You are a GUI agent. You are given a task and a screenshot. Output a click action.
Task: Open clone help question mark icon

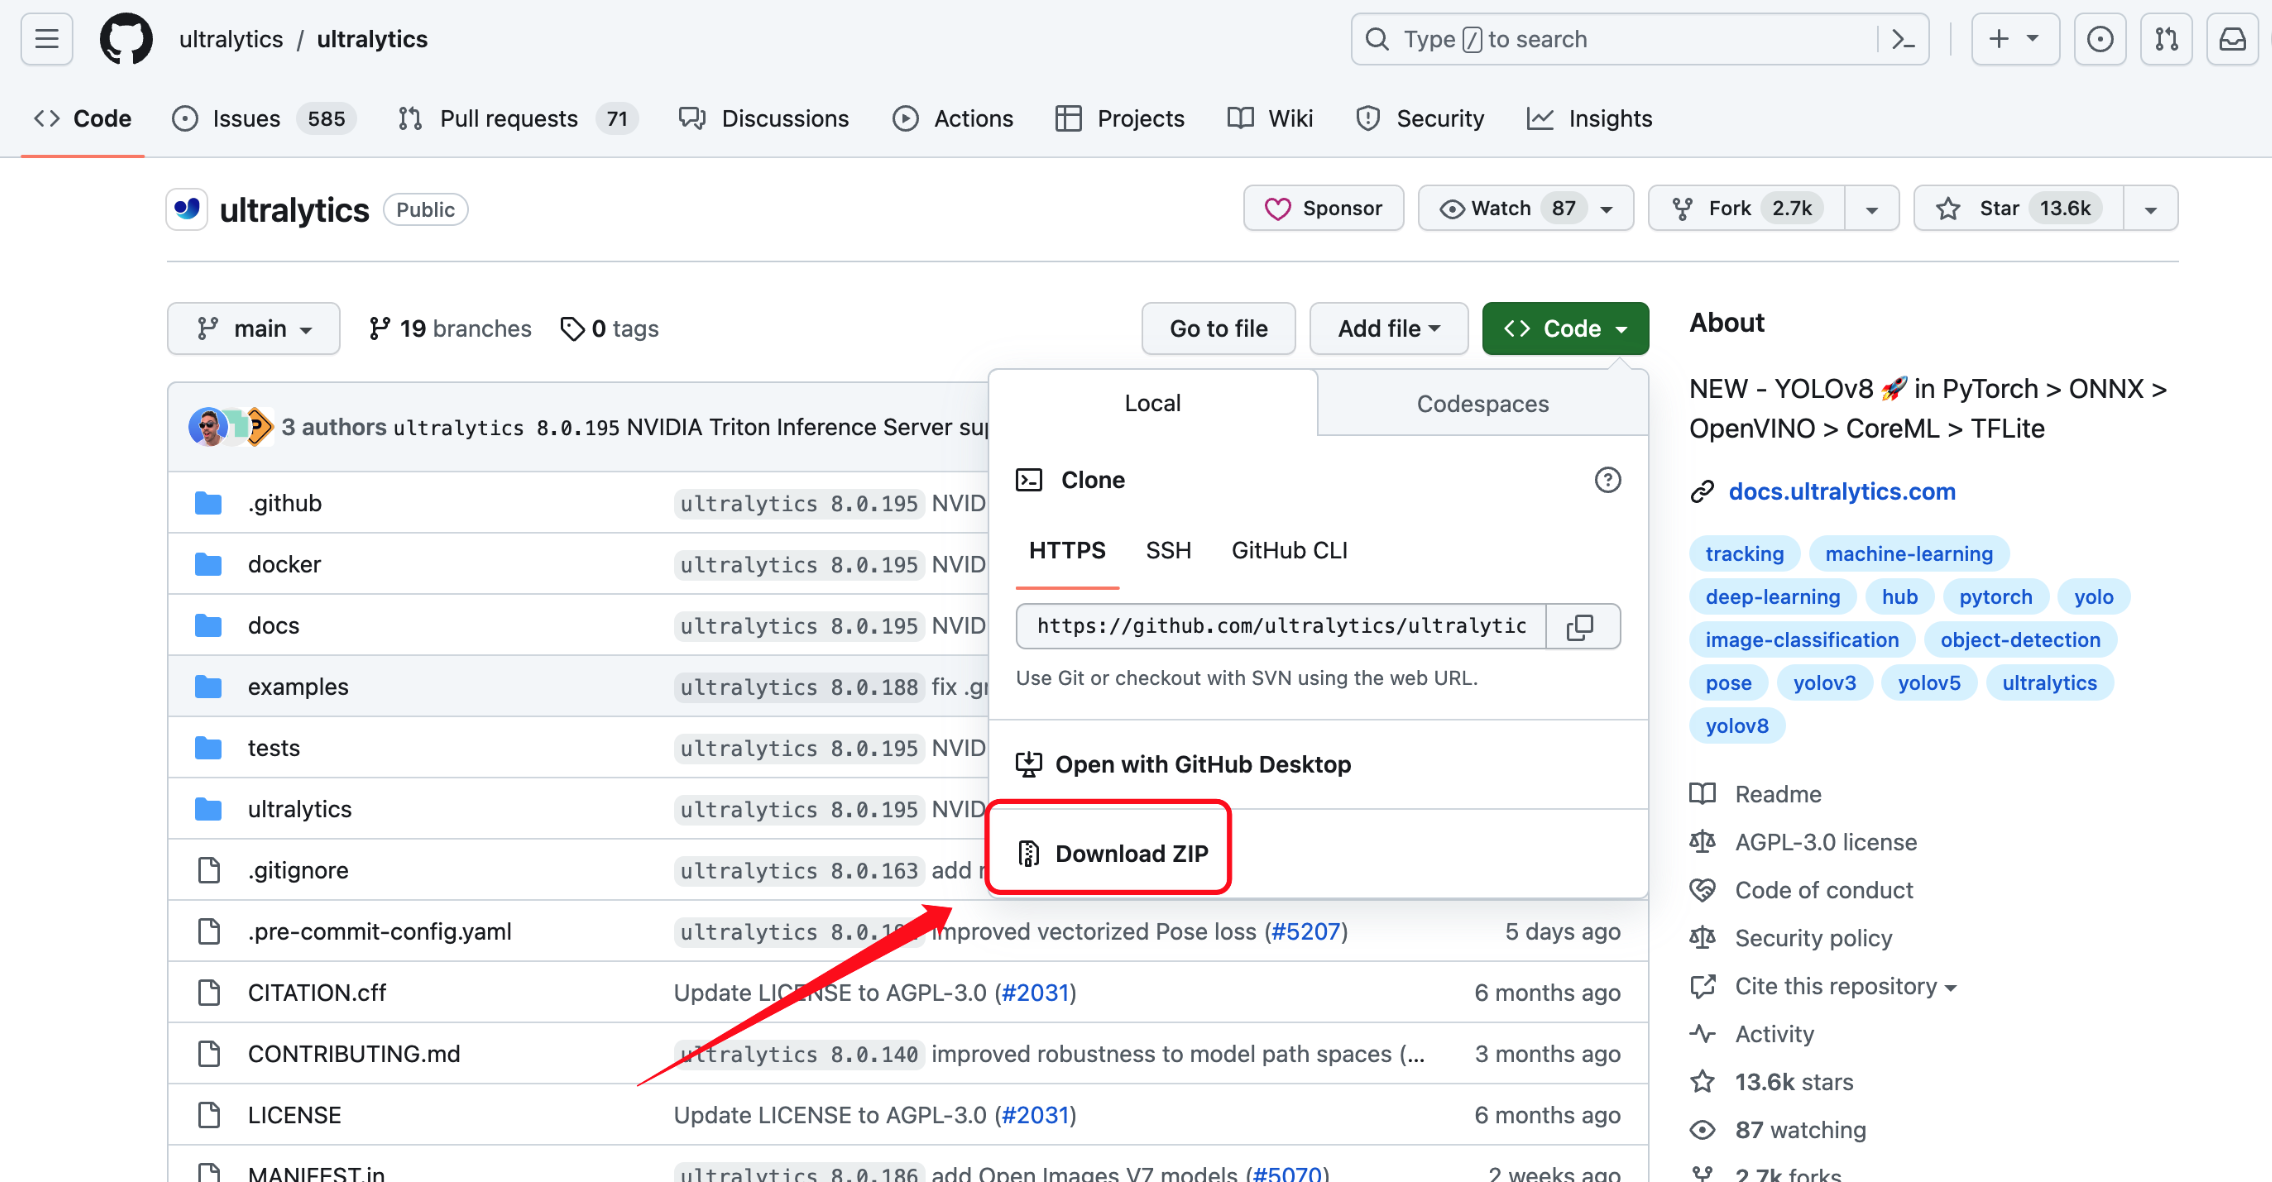[x=1607, y=480]
